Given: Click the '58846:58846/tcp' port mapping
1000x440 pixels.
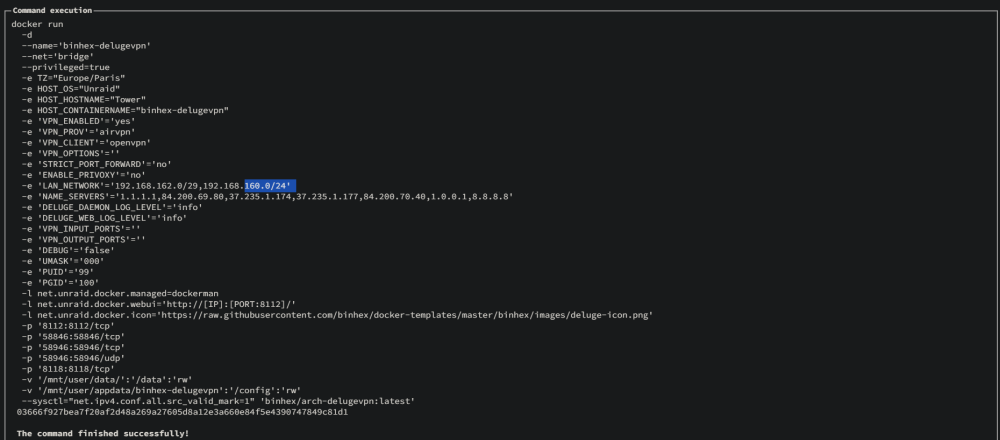Looking at the screenshot, I should point(73,337).
